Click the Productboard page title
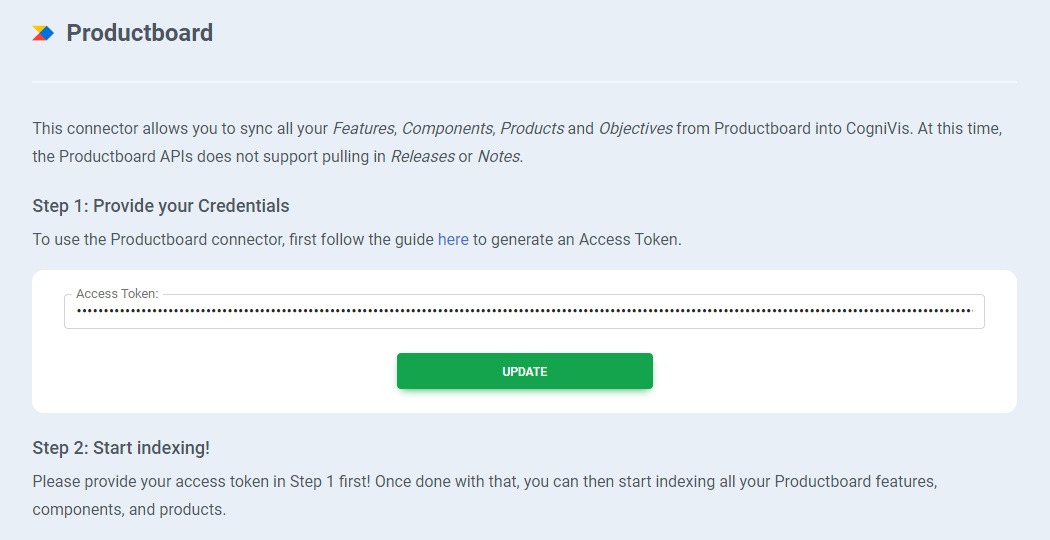Viewport: 1050px width, 540px height. click(x=139, y=33)
